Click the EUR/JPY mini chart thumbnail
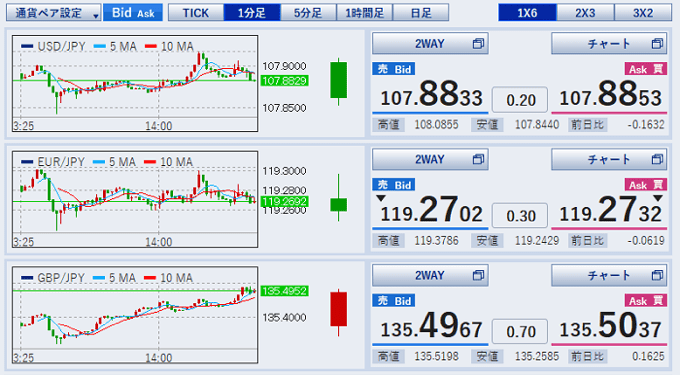 pos(135,199)
